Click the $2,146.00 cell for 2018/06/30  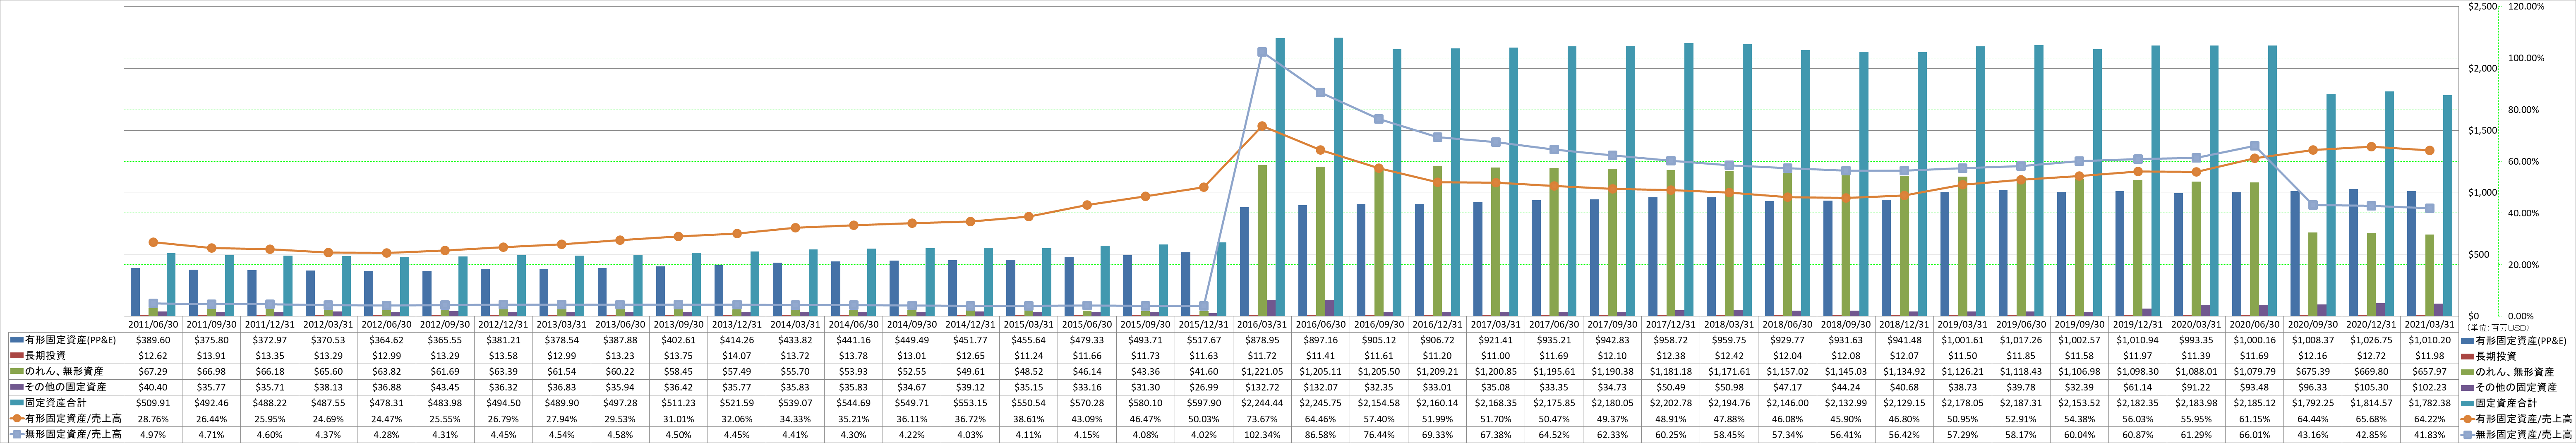pyautogui.click(x=1788, y=403)
